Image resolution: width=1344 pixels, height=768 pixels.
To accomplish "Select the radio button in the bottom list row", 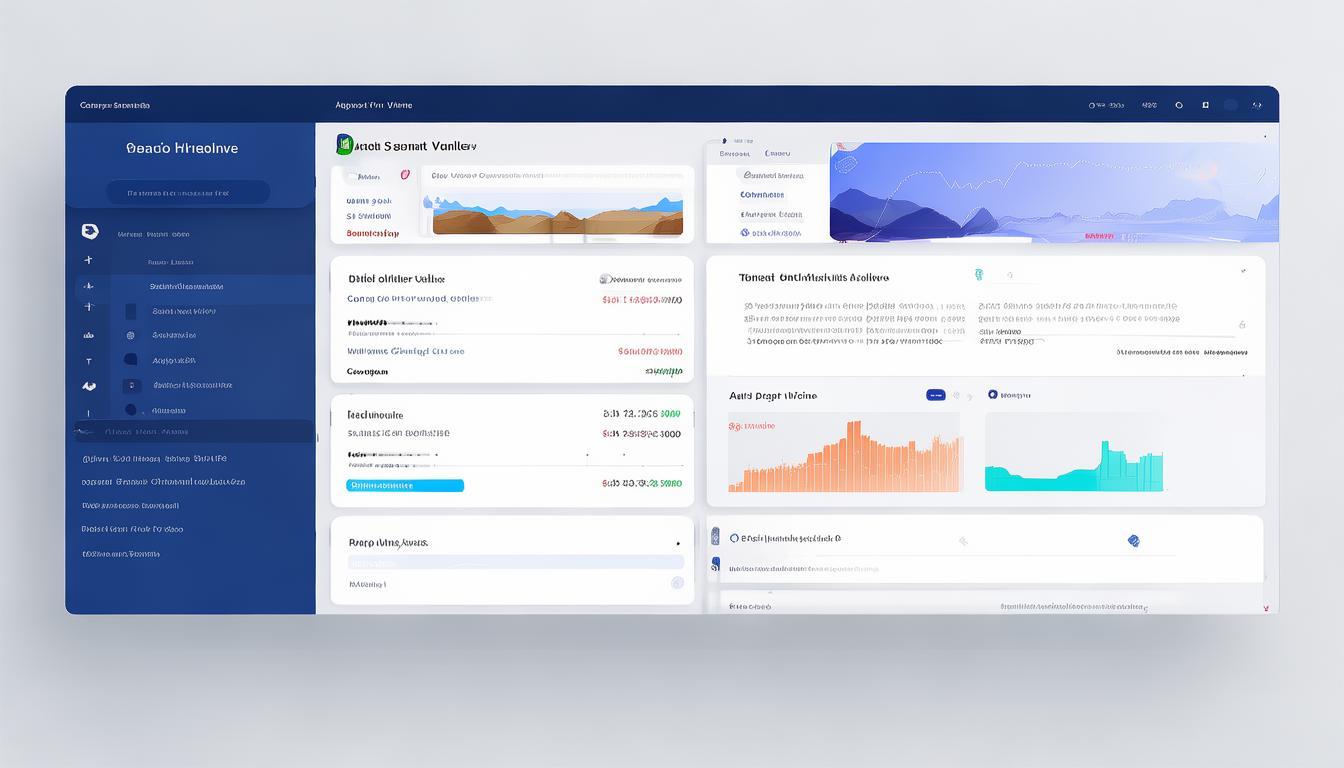I will [x=734, y=538].
